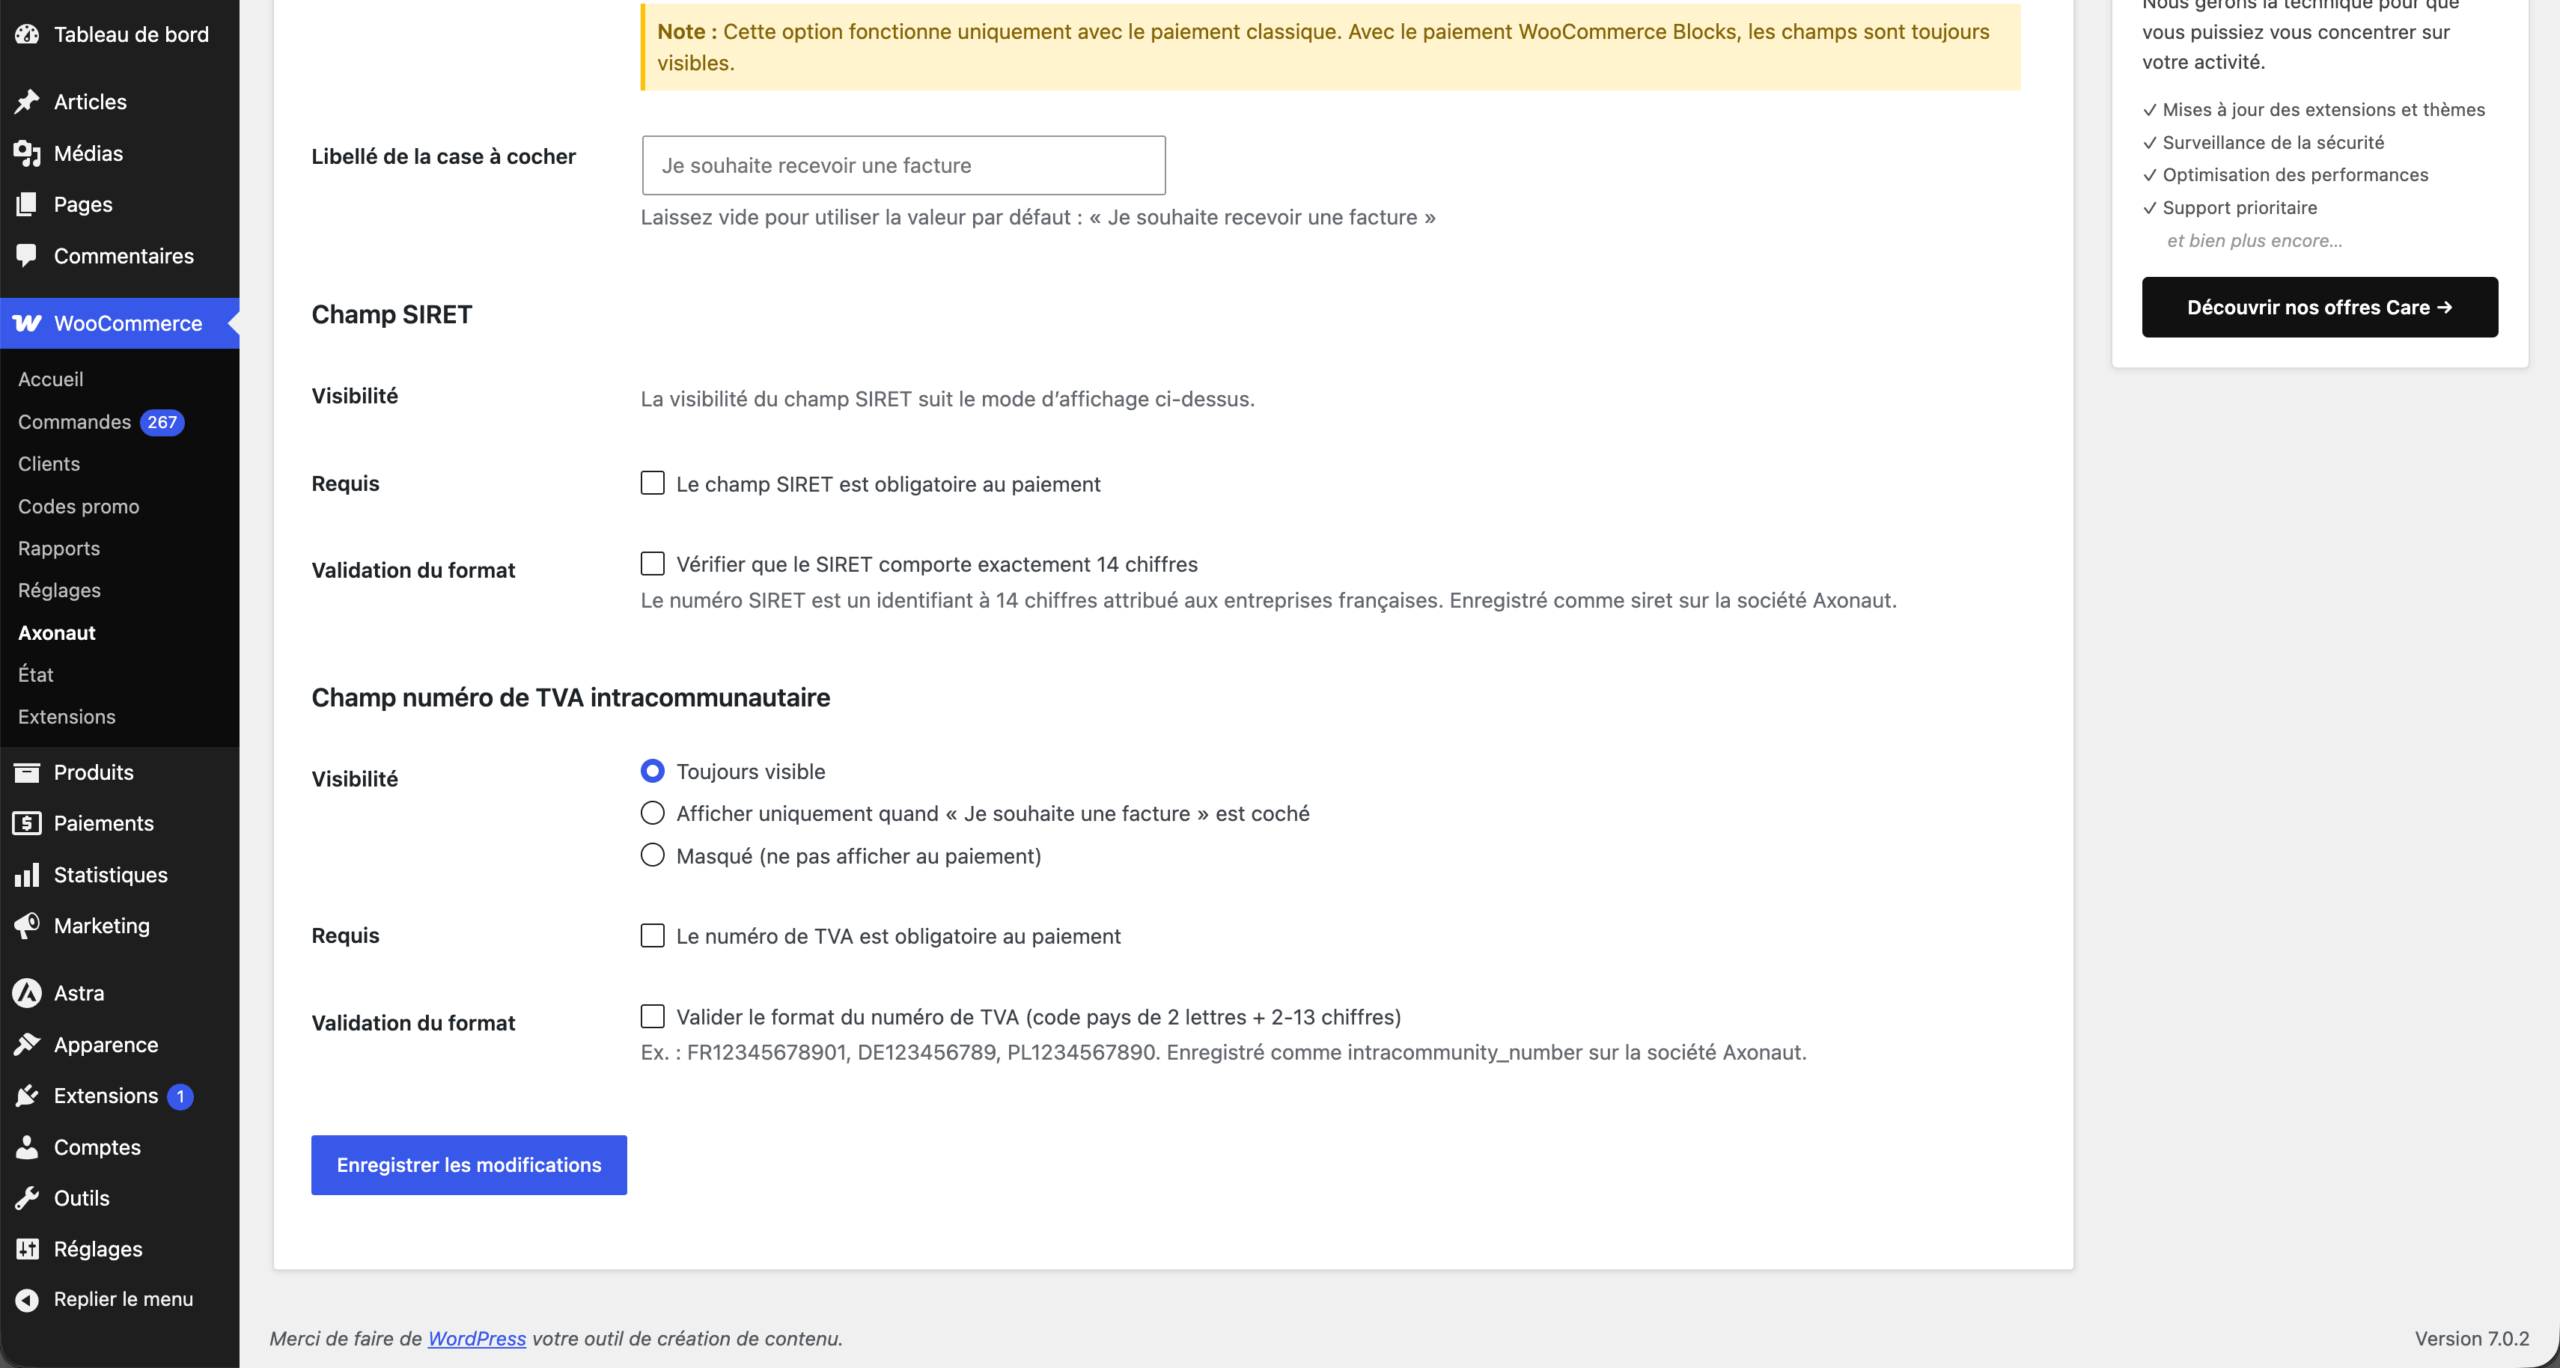Open Outils wrench icon

(27, 1198)
